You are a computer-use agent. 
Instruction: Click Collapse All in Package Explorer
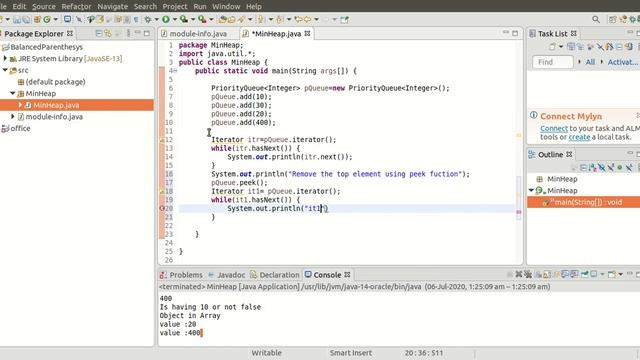pyautogui.click(x=99, y=33)
